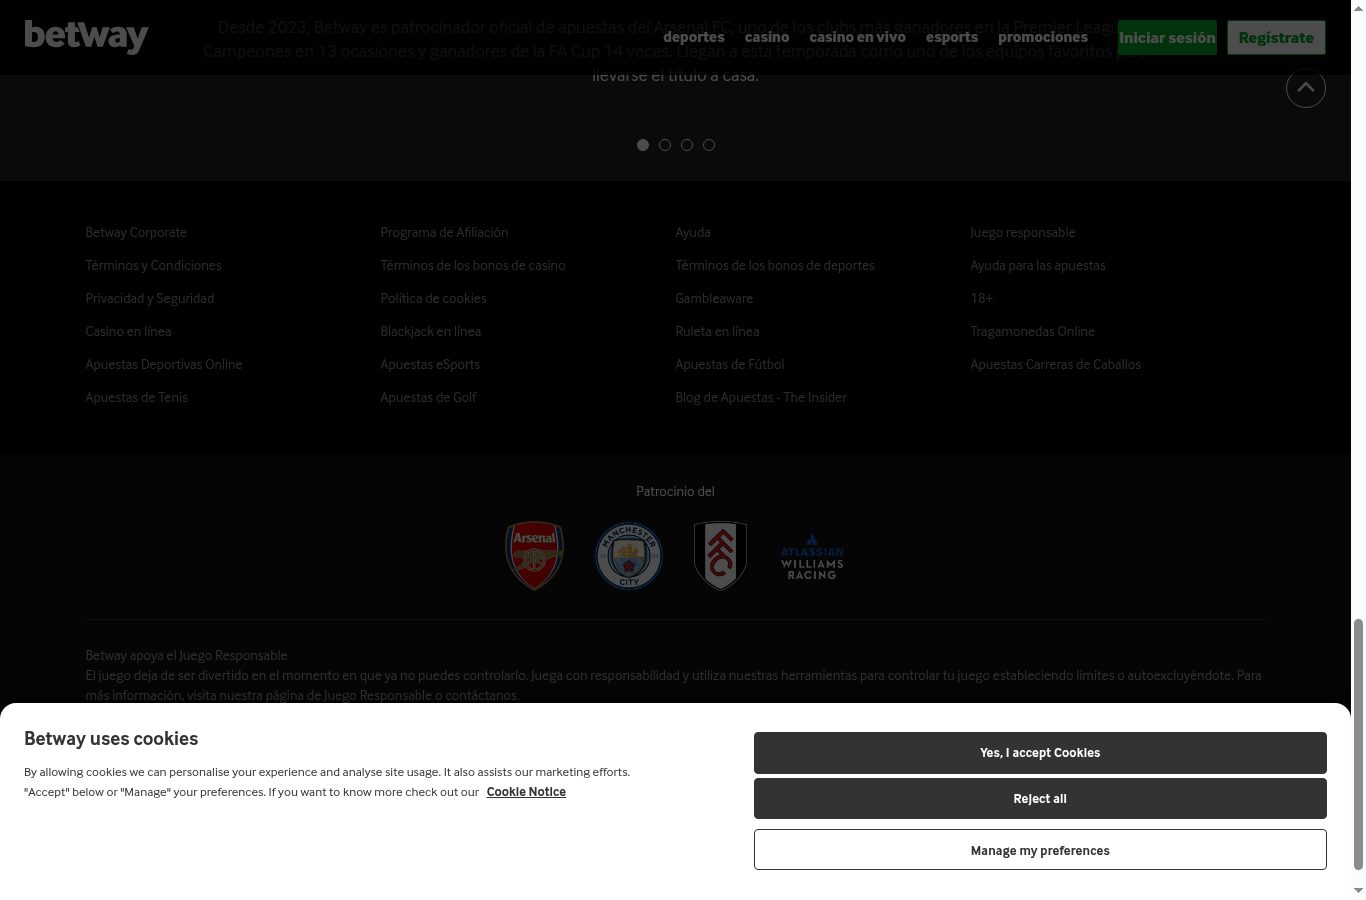Viewport: 1366px width, 900px height.
Task: Open the casino menu item
Action: (x=767, y=37)
